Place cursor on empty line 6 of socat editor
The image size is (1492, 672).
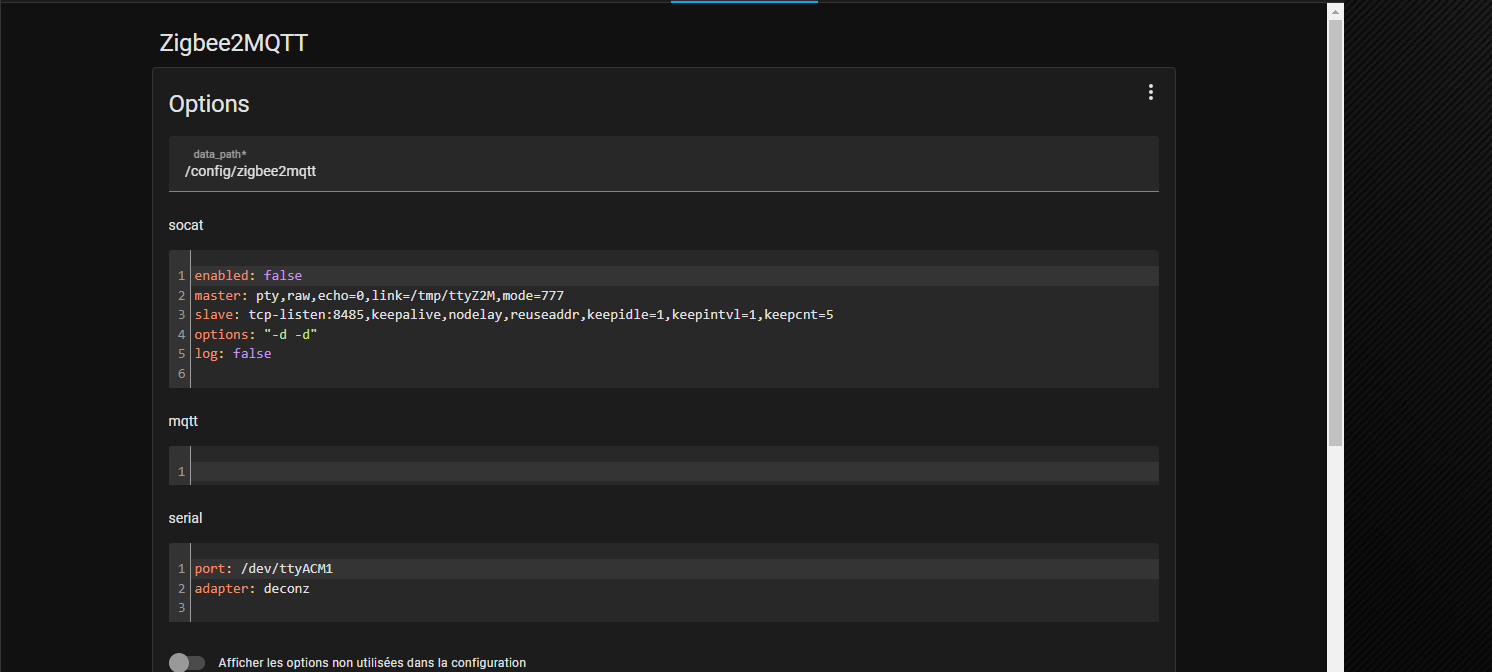674,374
